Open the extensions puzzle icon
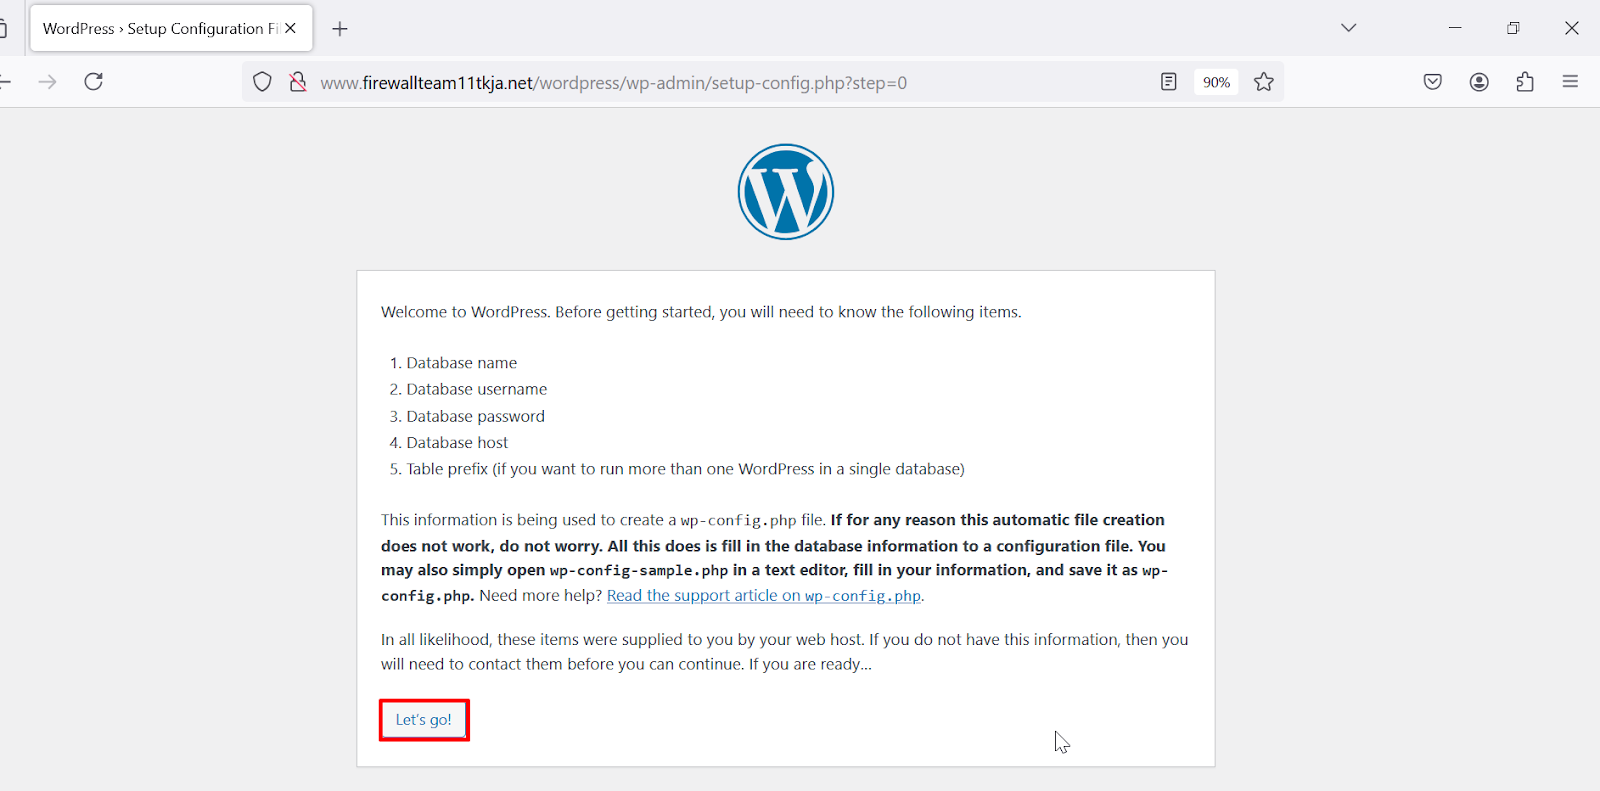The height and width of the screenshot is (791, 1600). pyautogui.click(x=1525, y=82)
